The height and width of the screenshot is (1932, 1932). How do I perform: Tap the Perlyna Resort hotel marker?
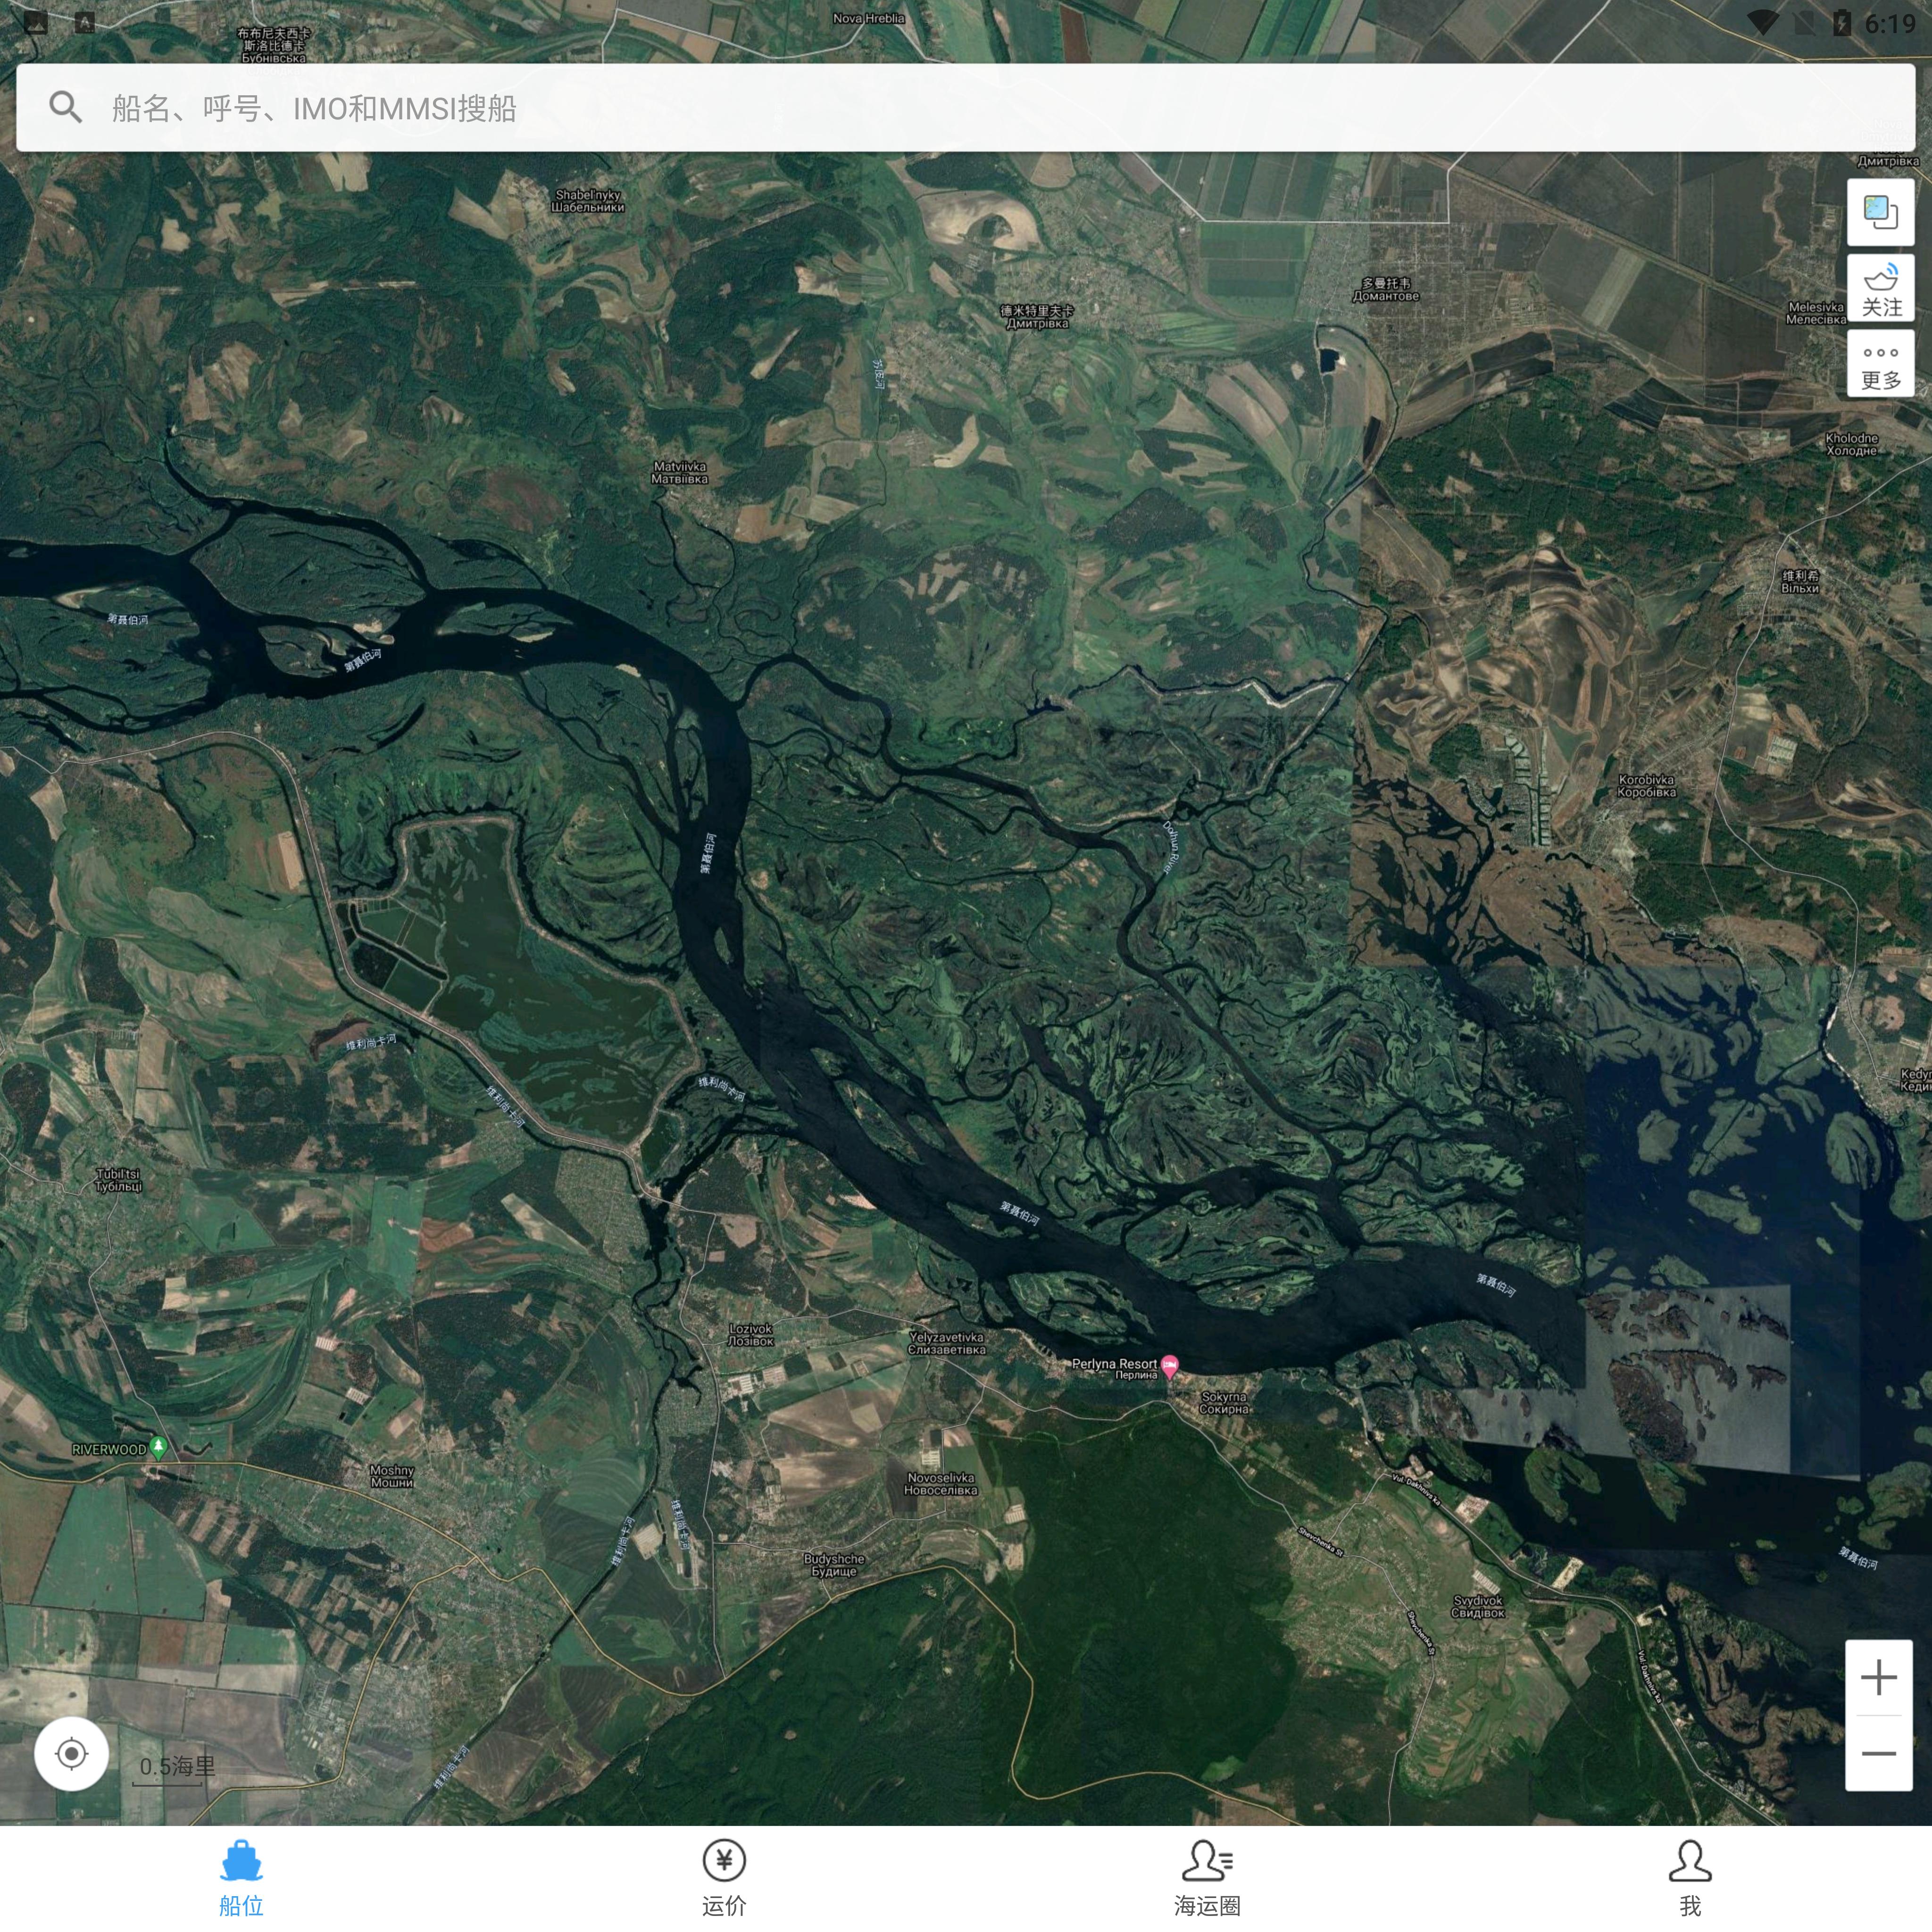[1169, 1365]
